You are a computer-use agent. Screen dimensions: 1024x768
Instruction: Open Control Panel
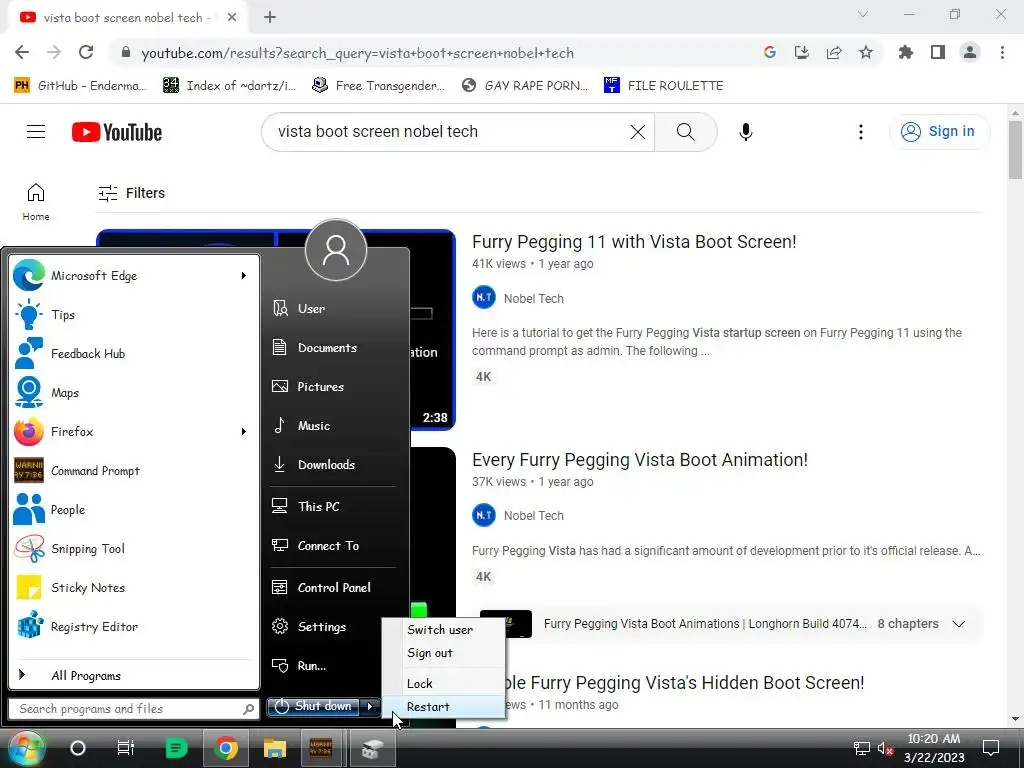pos(333,588)
